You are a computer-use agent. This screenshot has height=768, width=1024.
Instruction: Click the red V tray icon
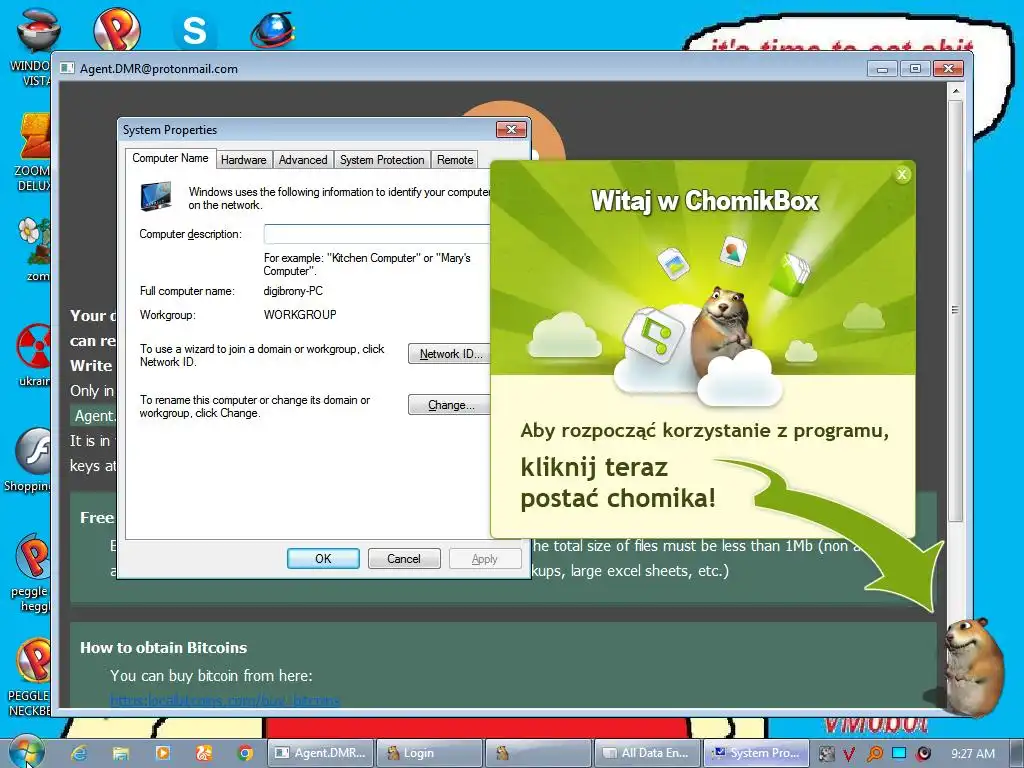tap(849, 754)
